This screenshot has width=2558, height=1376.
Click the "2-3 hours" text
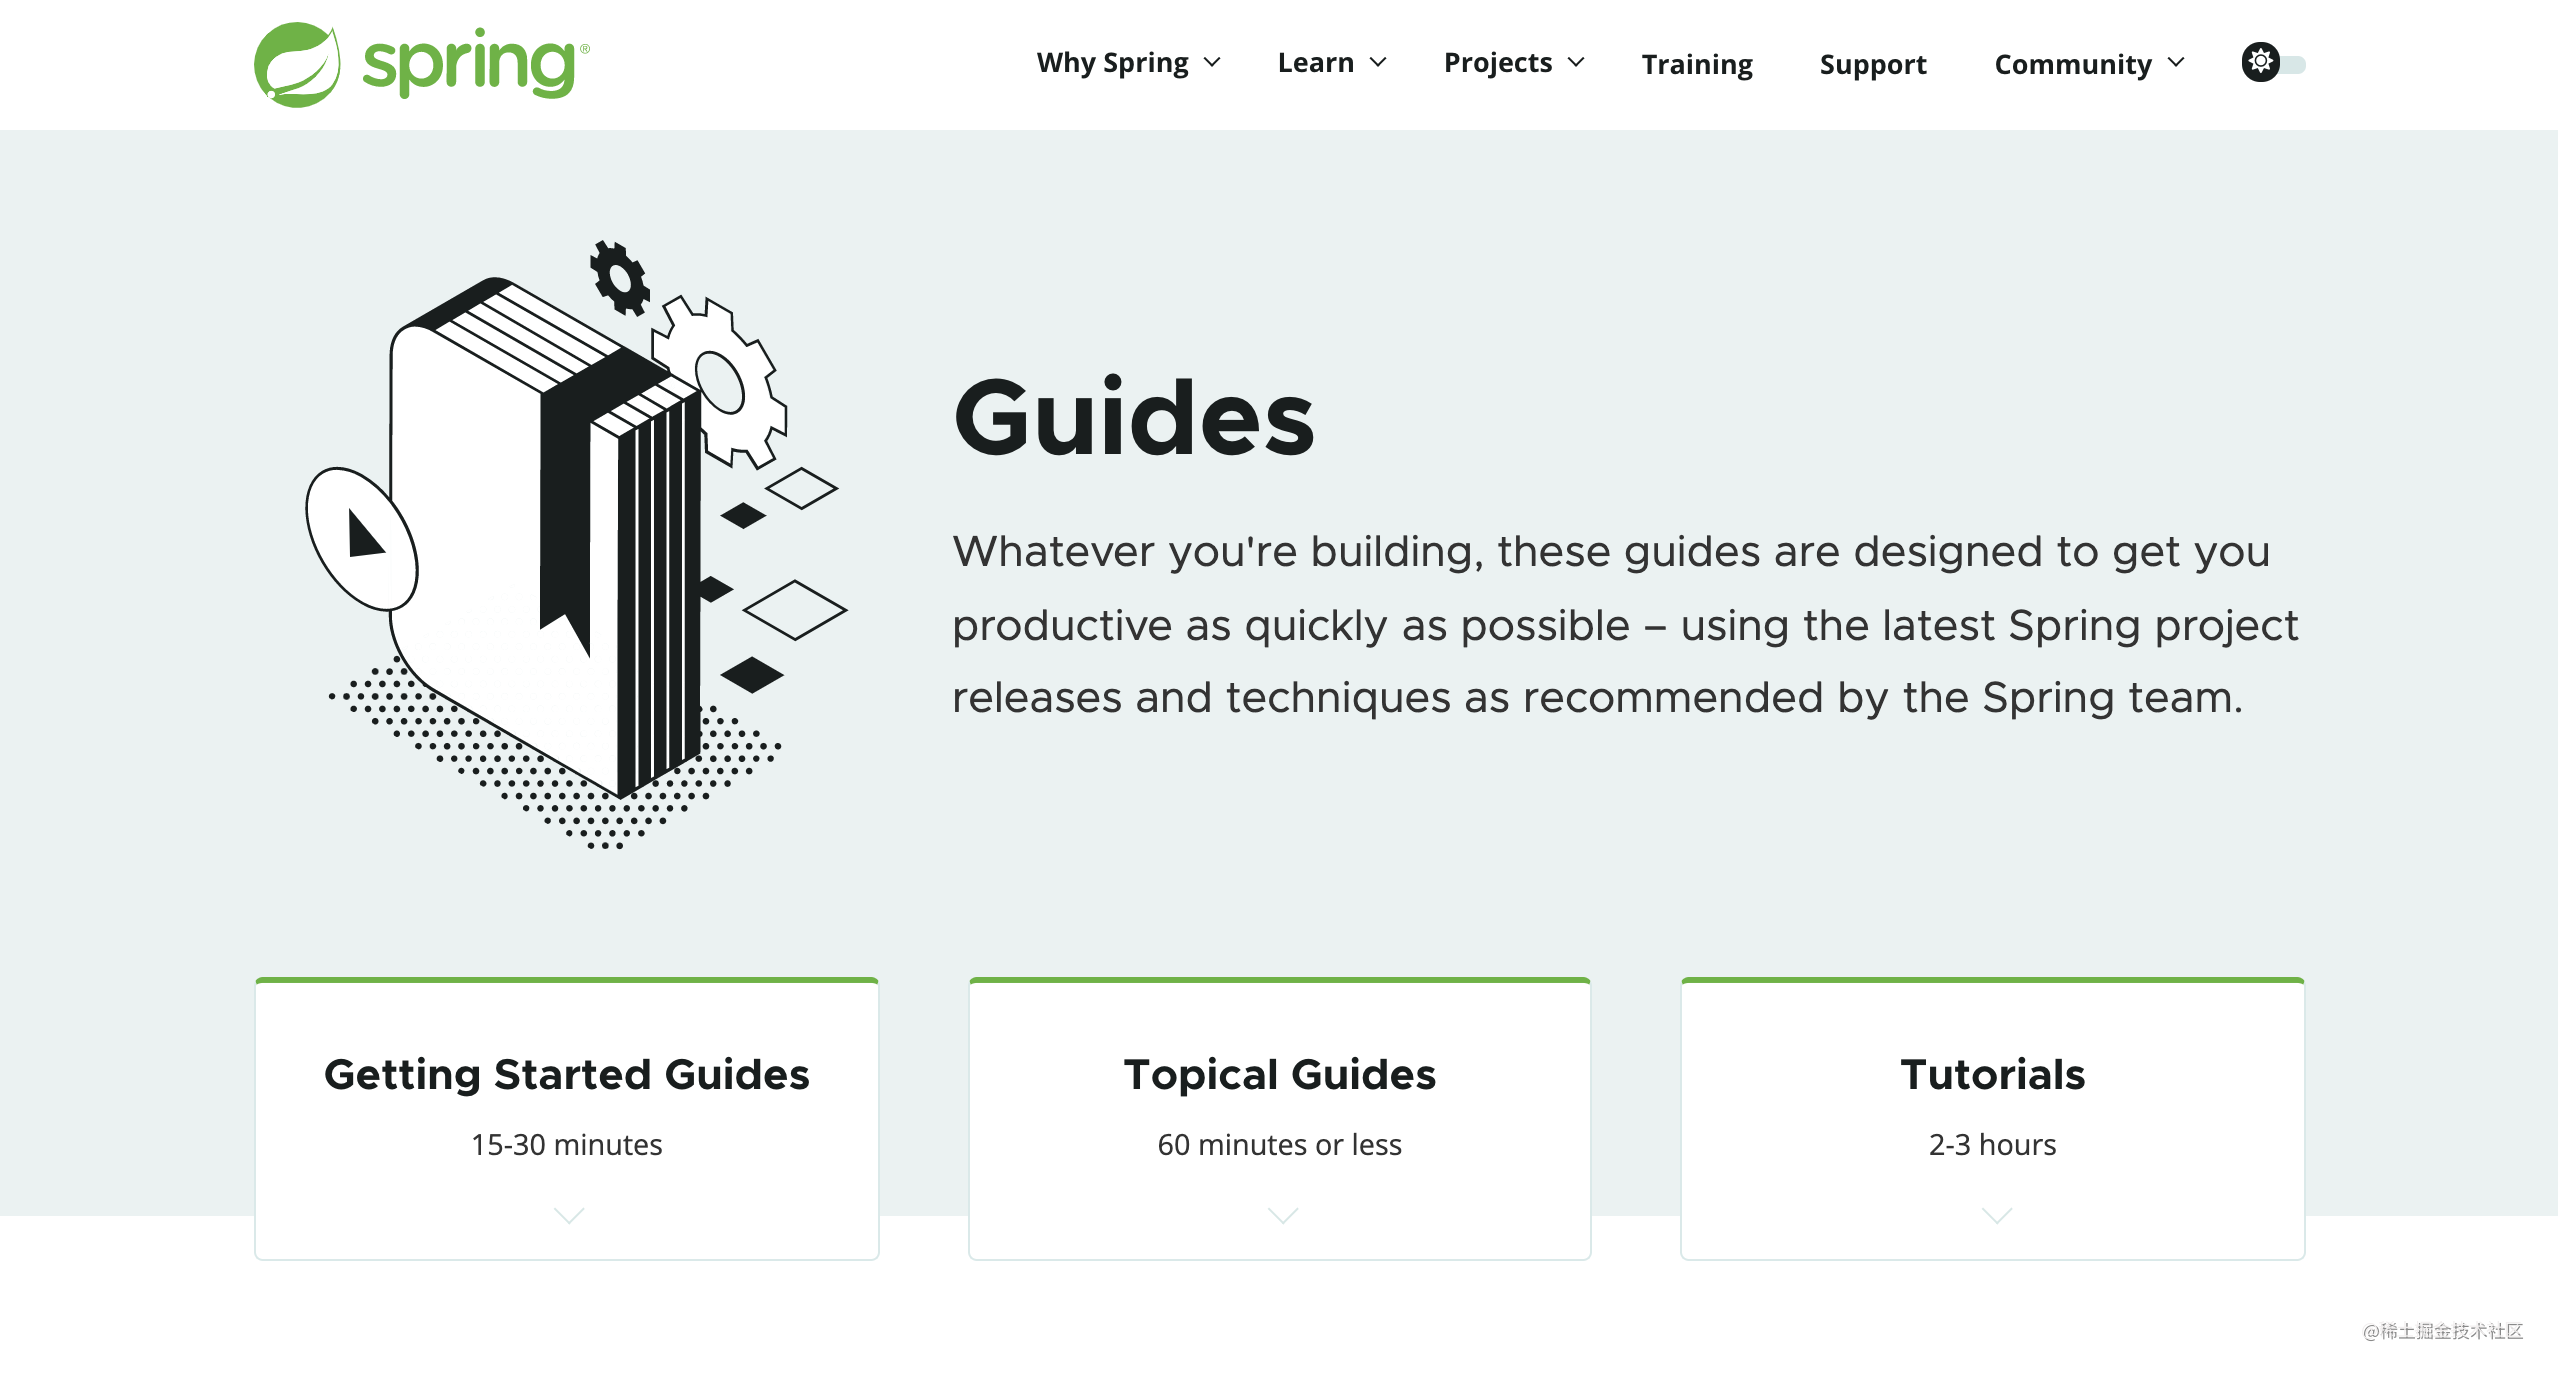click(1993, 1145)
